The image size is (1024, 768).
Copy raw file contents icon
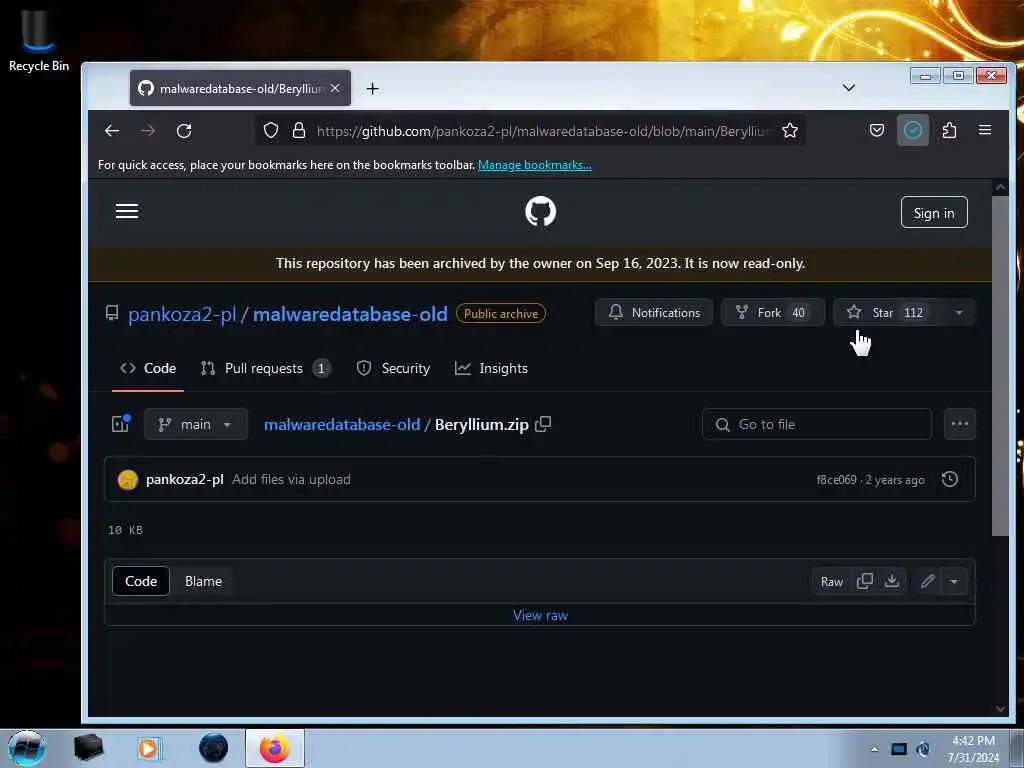(865, 581)
